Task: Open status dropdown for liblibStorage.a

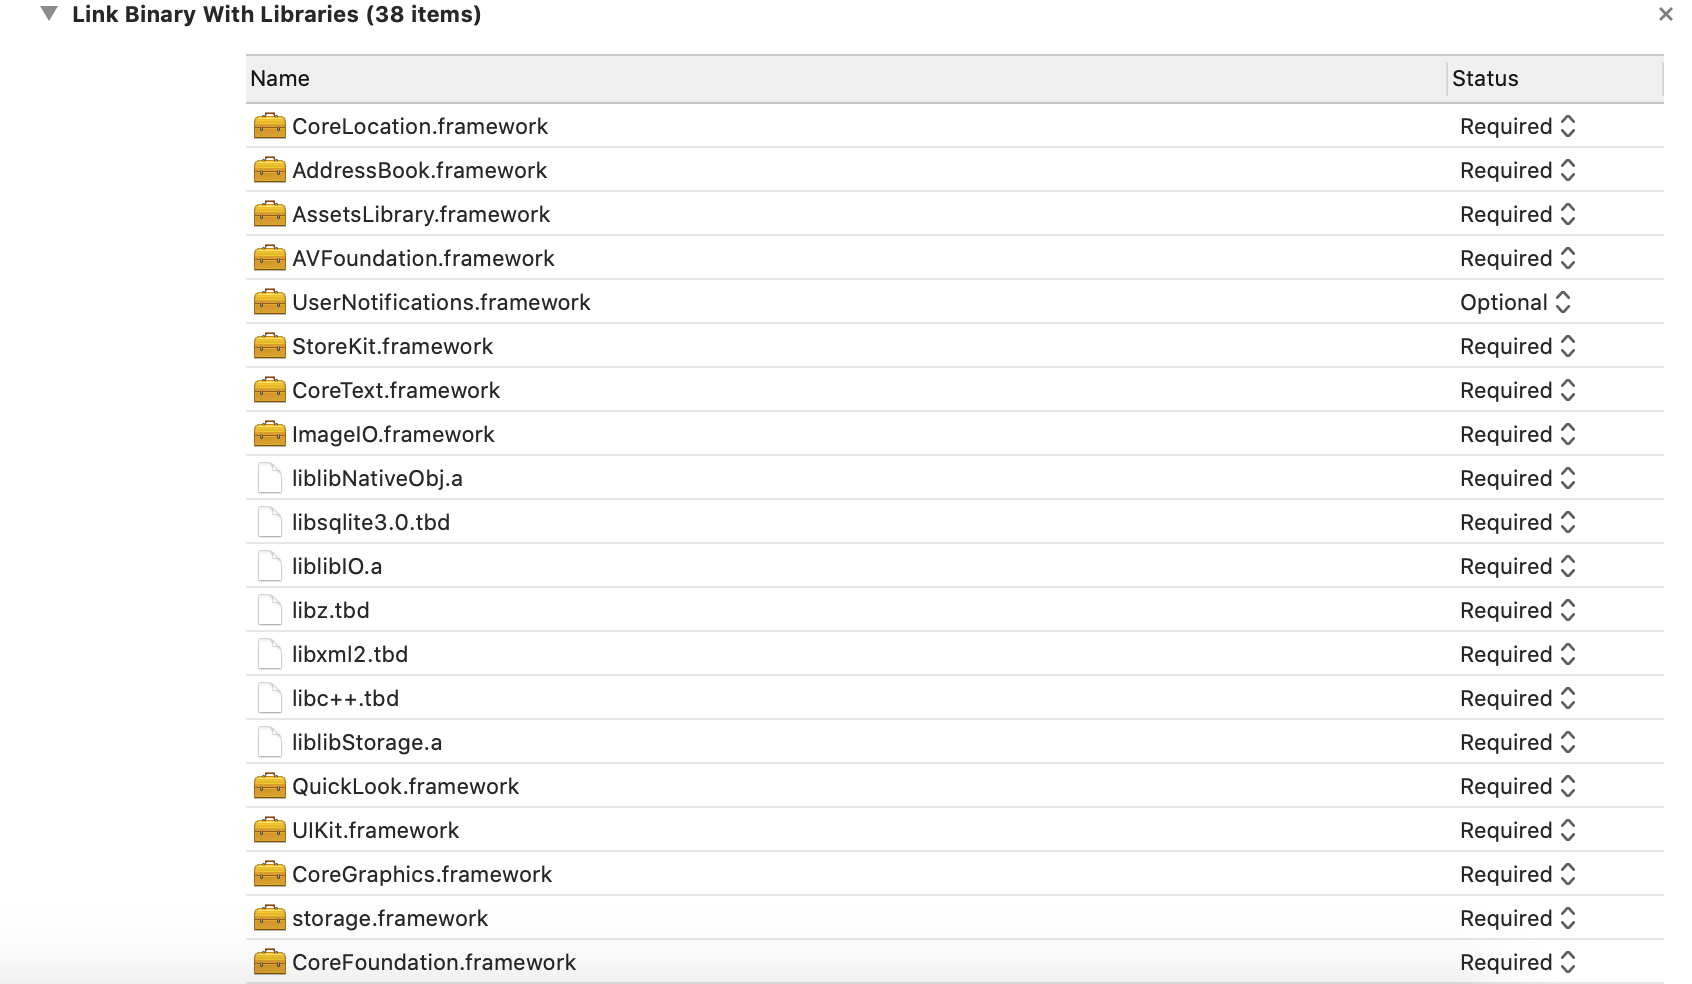Action: [x=1518, y=742]
